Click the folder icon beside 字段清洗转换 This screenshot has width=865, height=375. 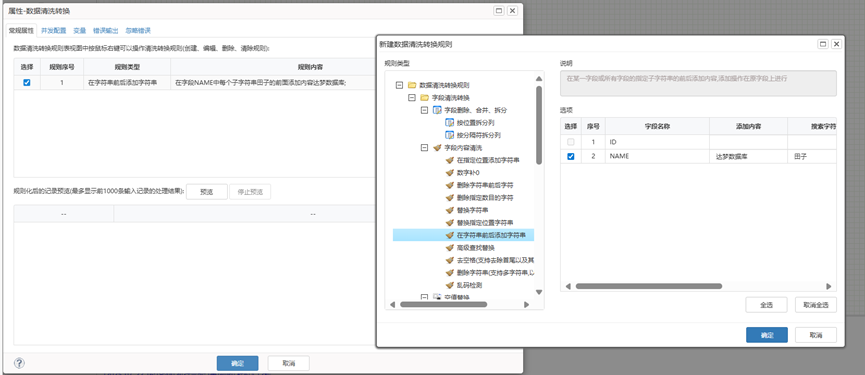[424, 98]
